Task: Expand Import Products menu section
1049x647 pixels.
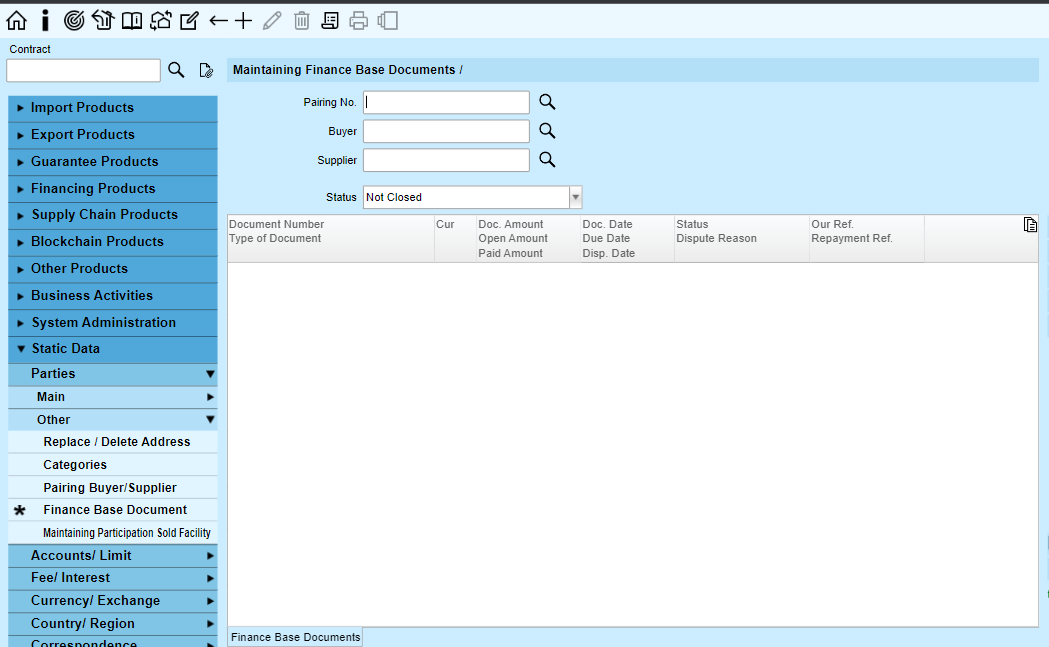Action: [x=113, y=108]
